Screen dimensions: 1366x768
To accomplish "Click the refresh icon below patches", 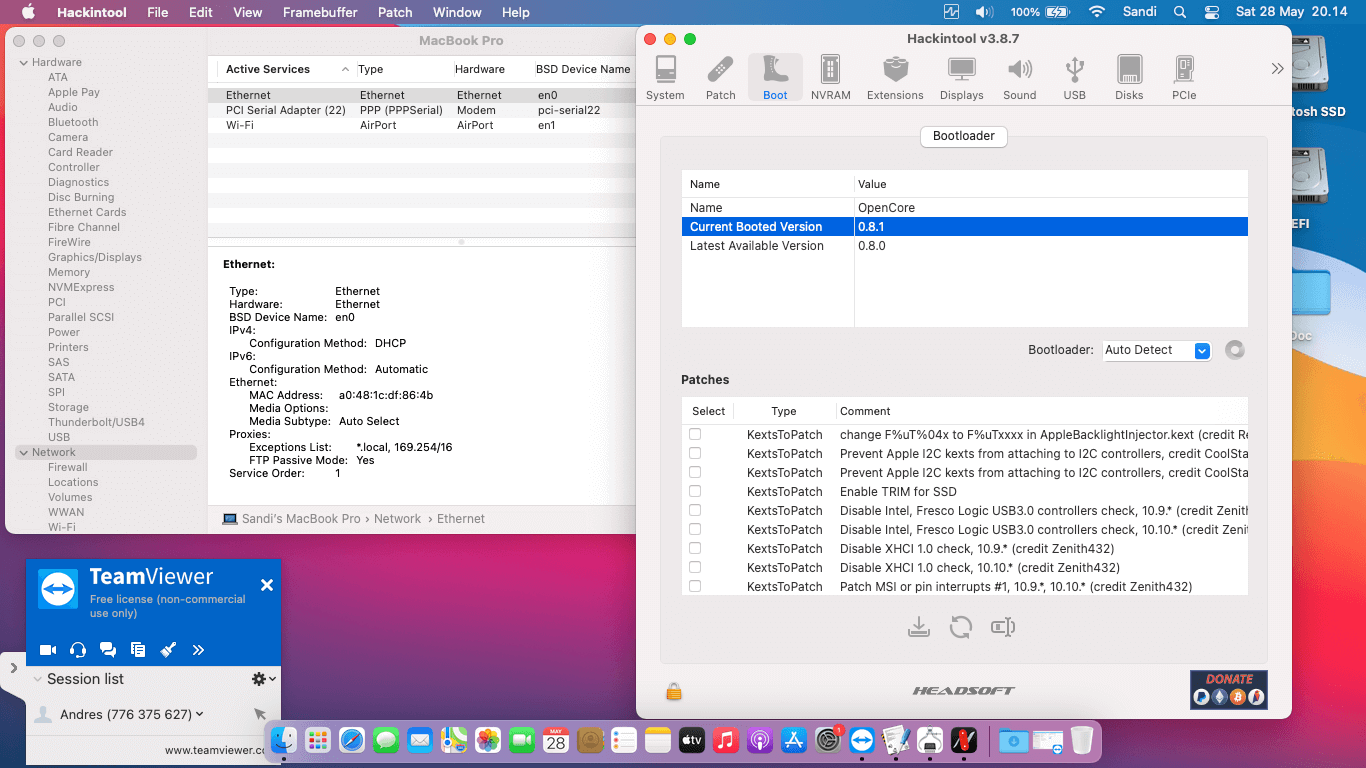I will [x=961, y=627].
